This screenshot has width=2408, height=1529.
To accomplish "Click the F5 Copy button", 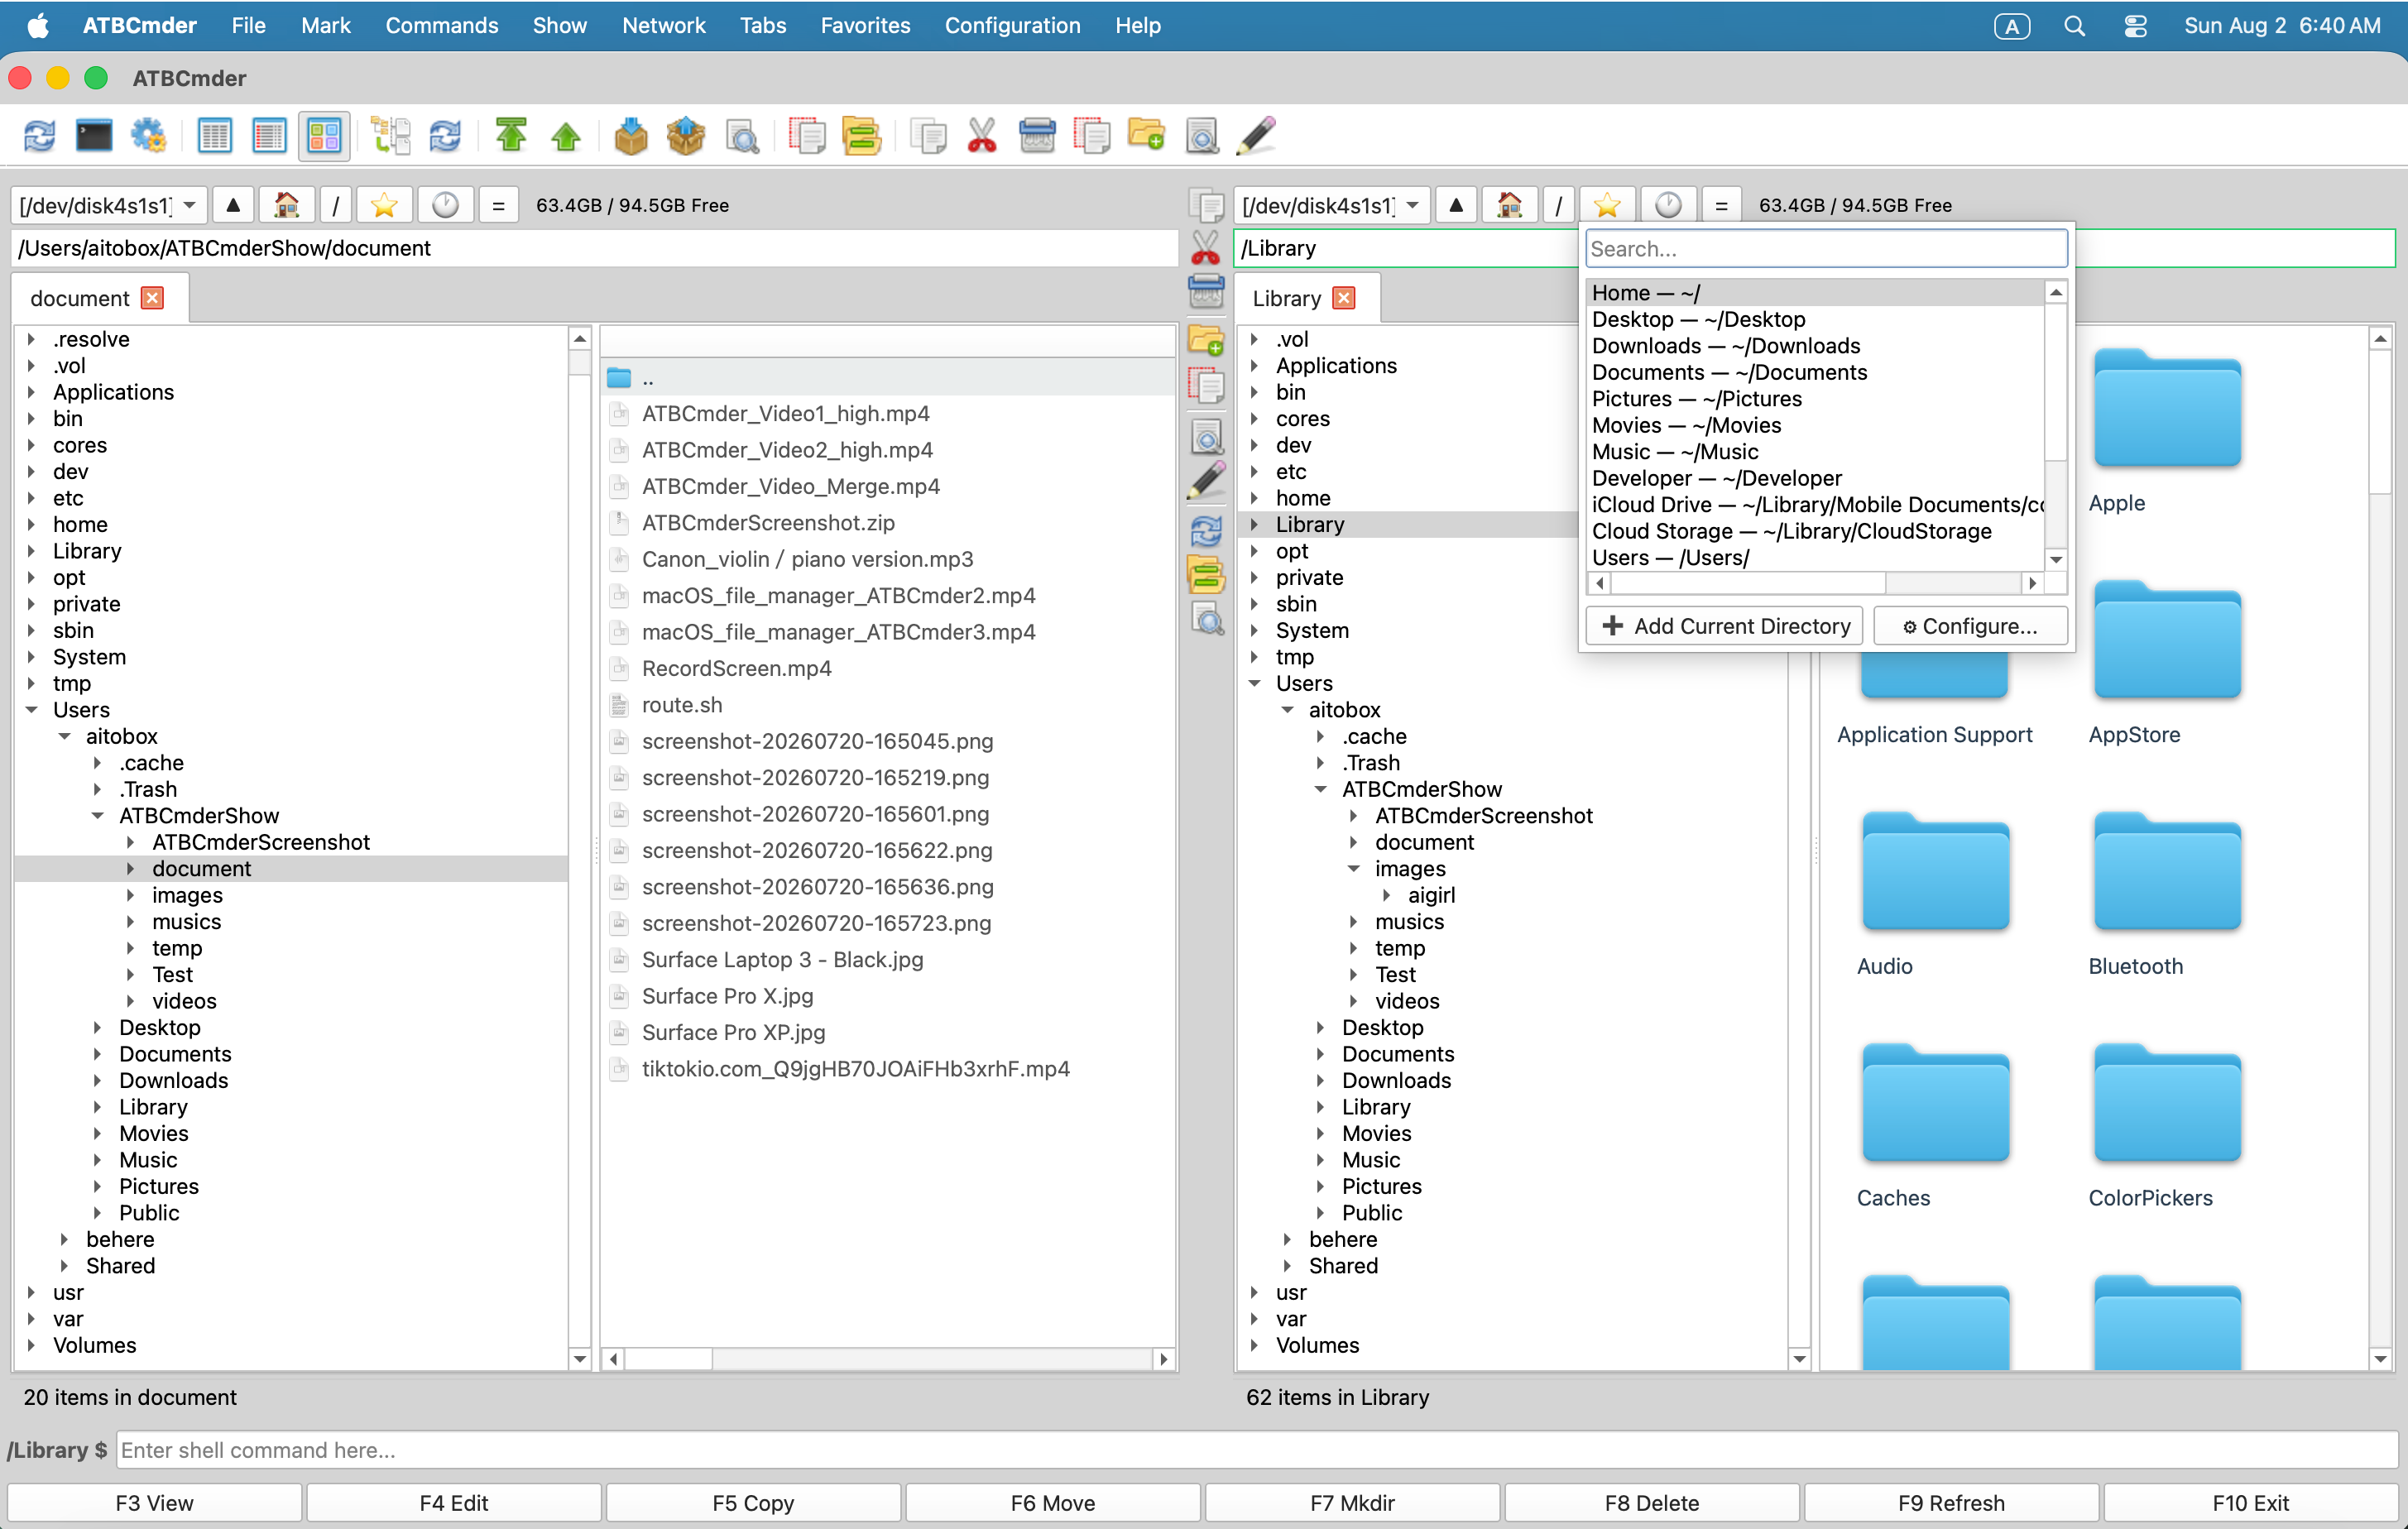I will tap(753, 1502).
